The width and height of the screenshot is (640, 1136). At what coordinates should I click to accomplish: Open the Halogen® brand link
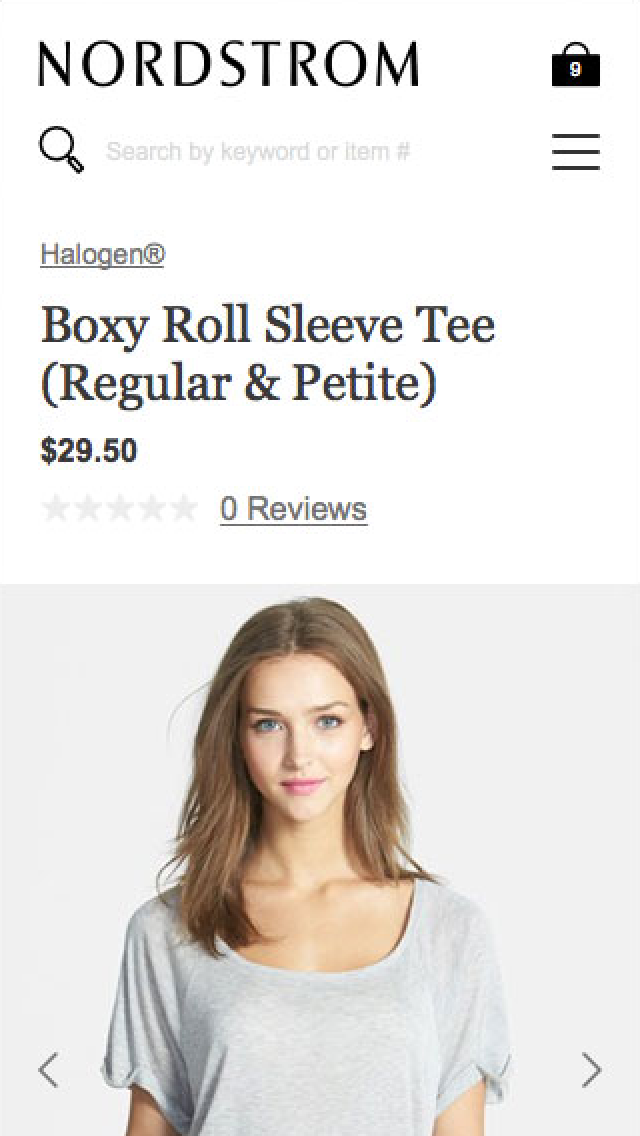click(102, 255)
